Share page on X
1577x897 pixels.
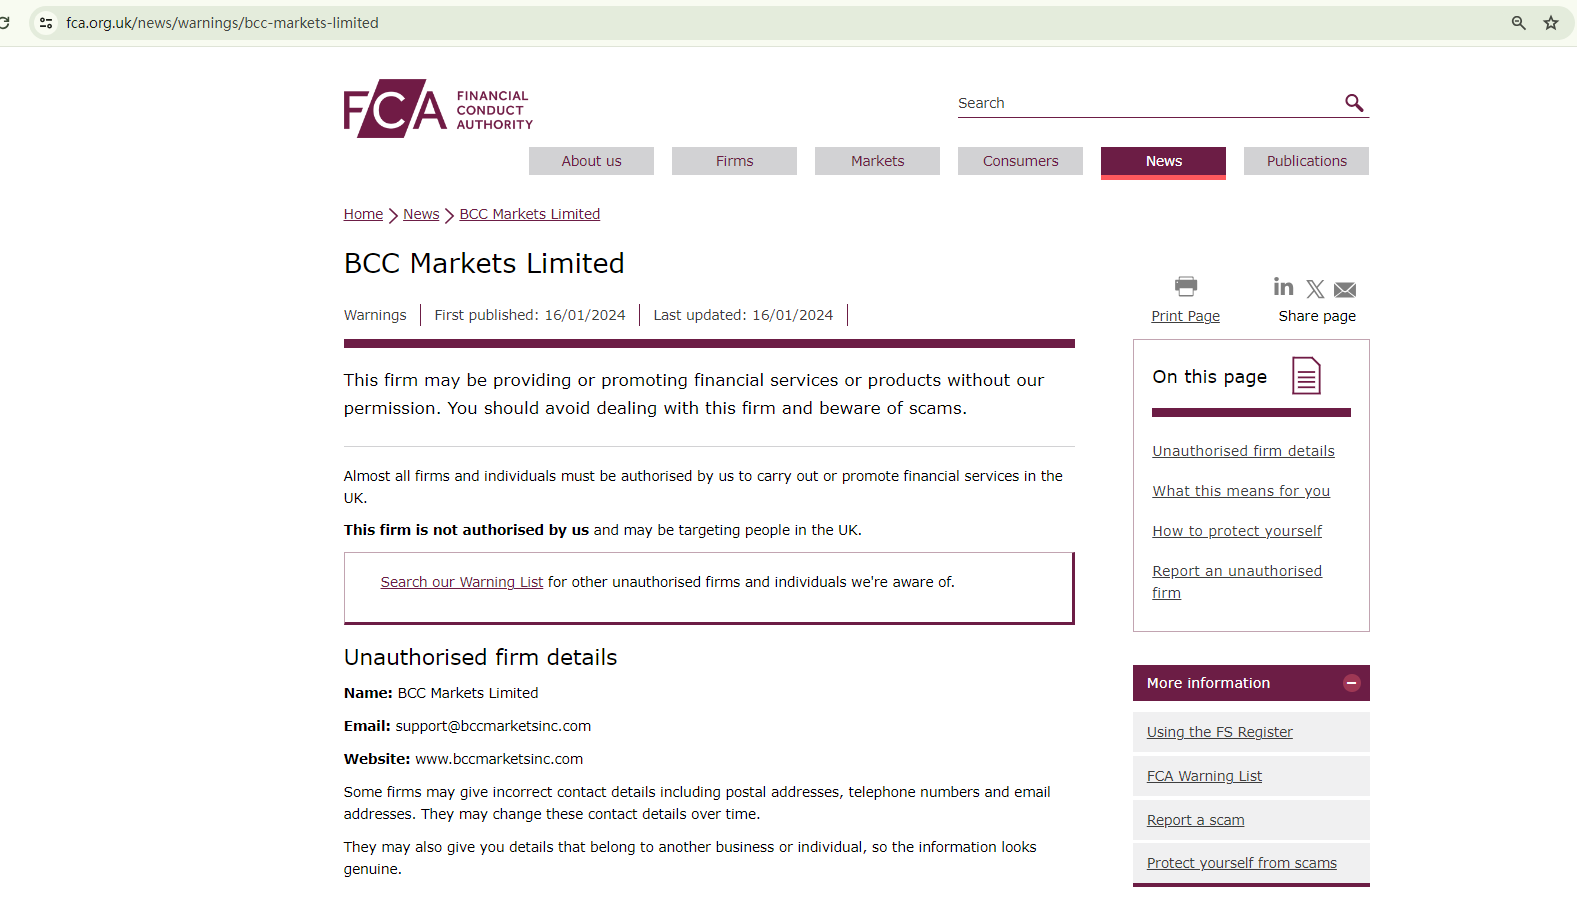tap(1315, 289)
